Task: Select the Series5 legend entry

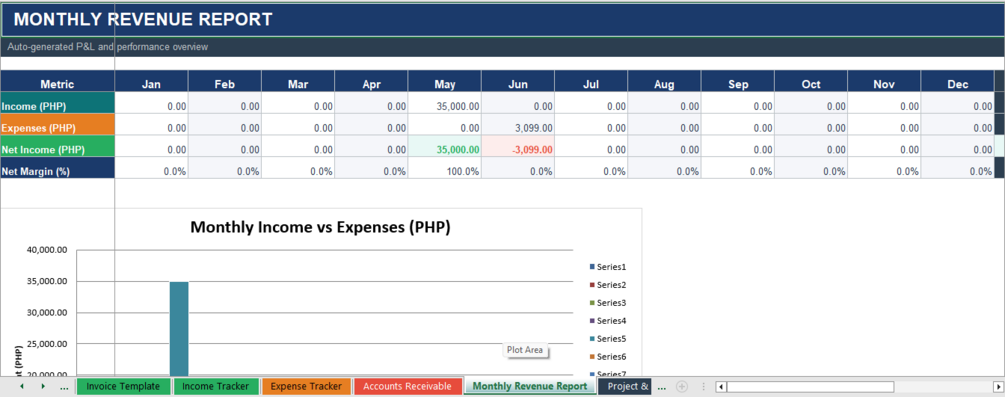Action: pyautogui.click(x=608, y=339)
